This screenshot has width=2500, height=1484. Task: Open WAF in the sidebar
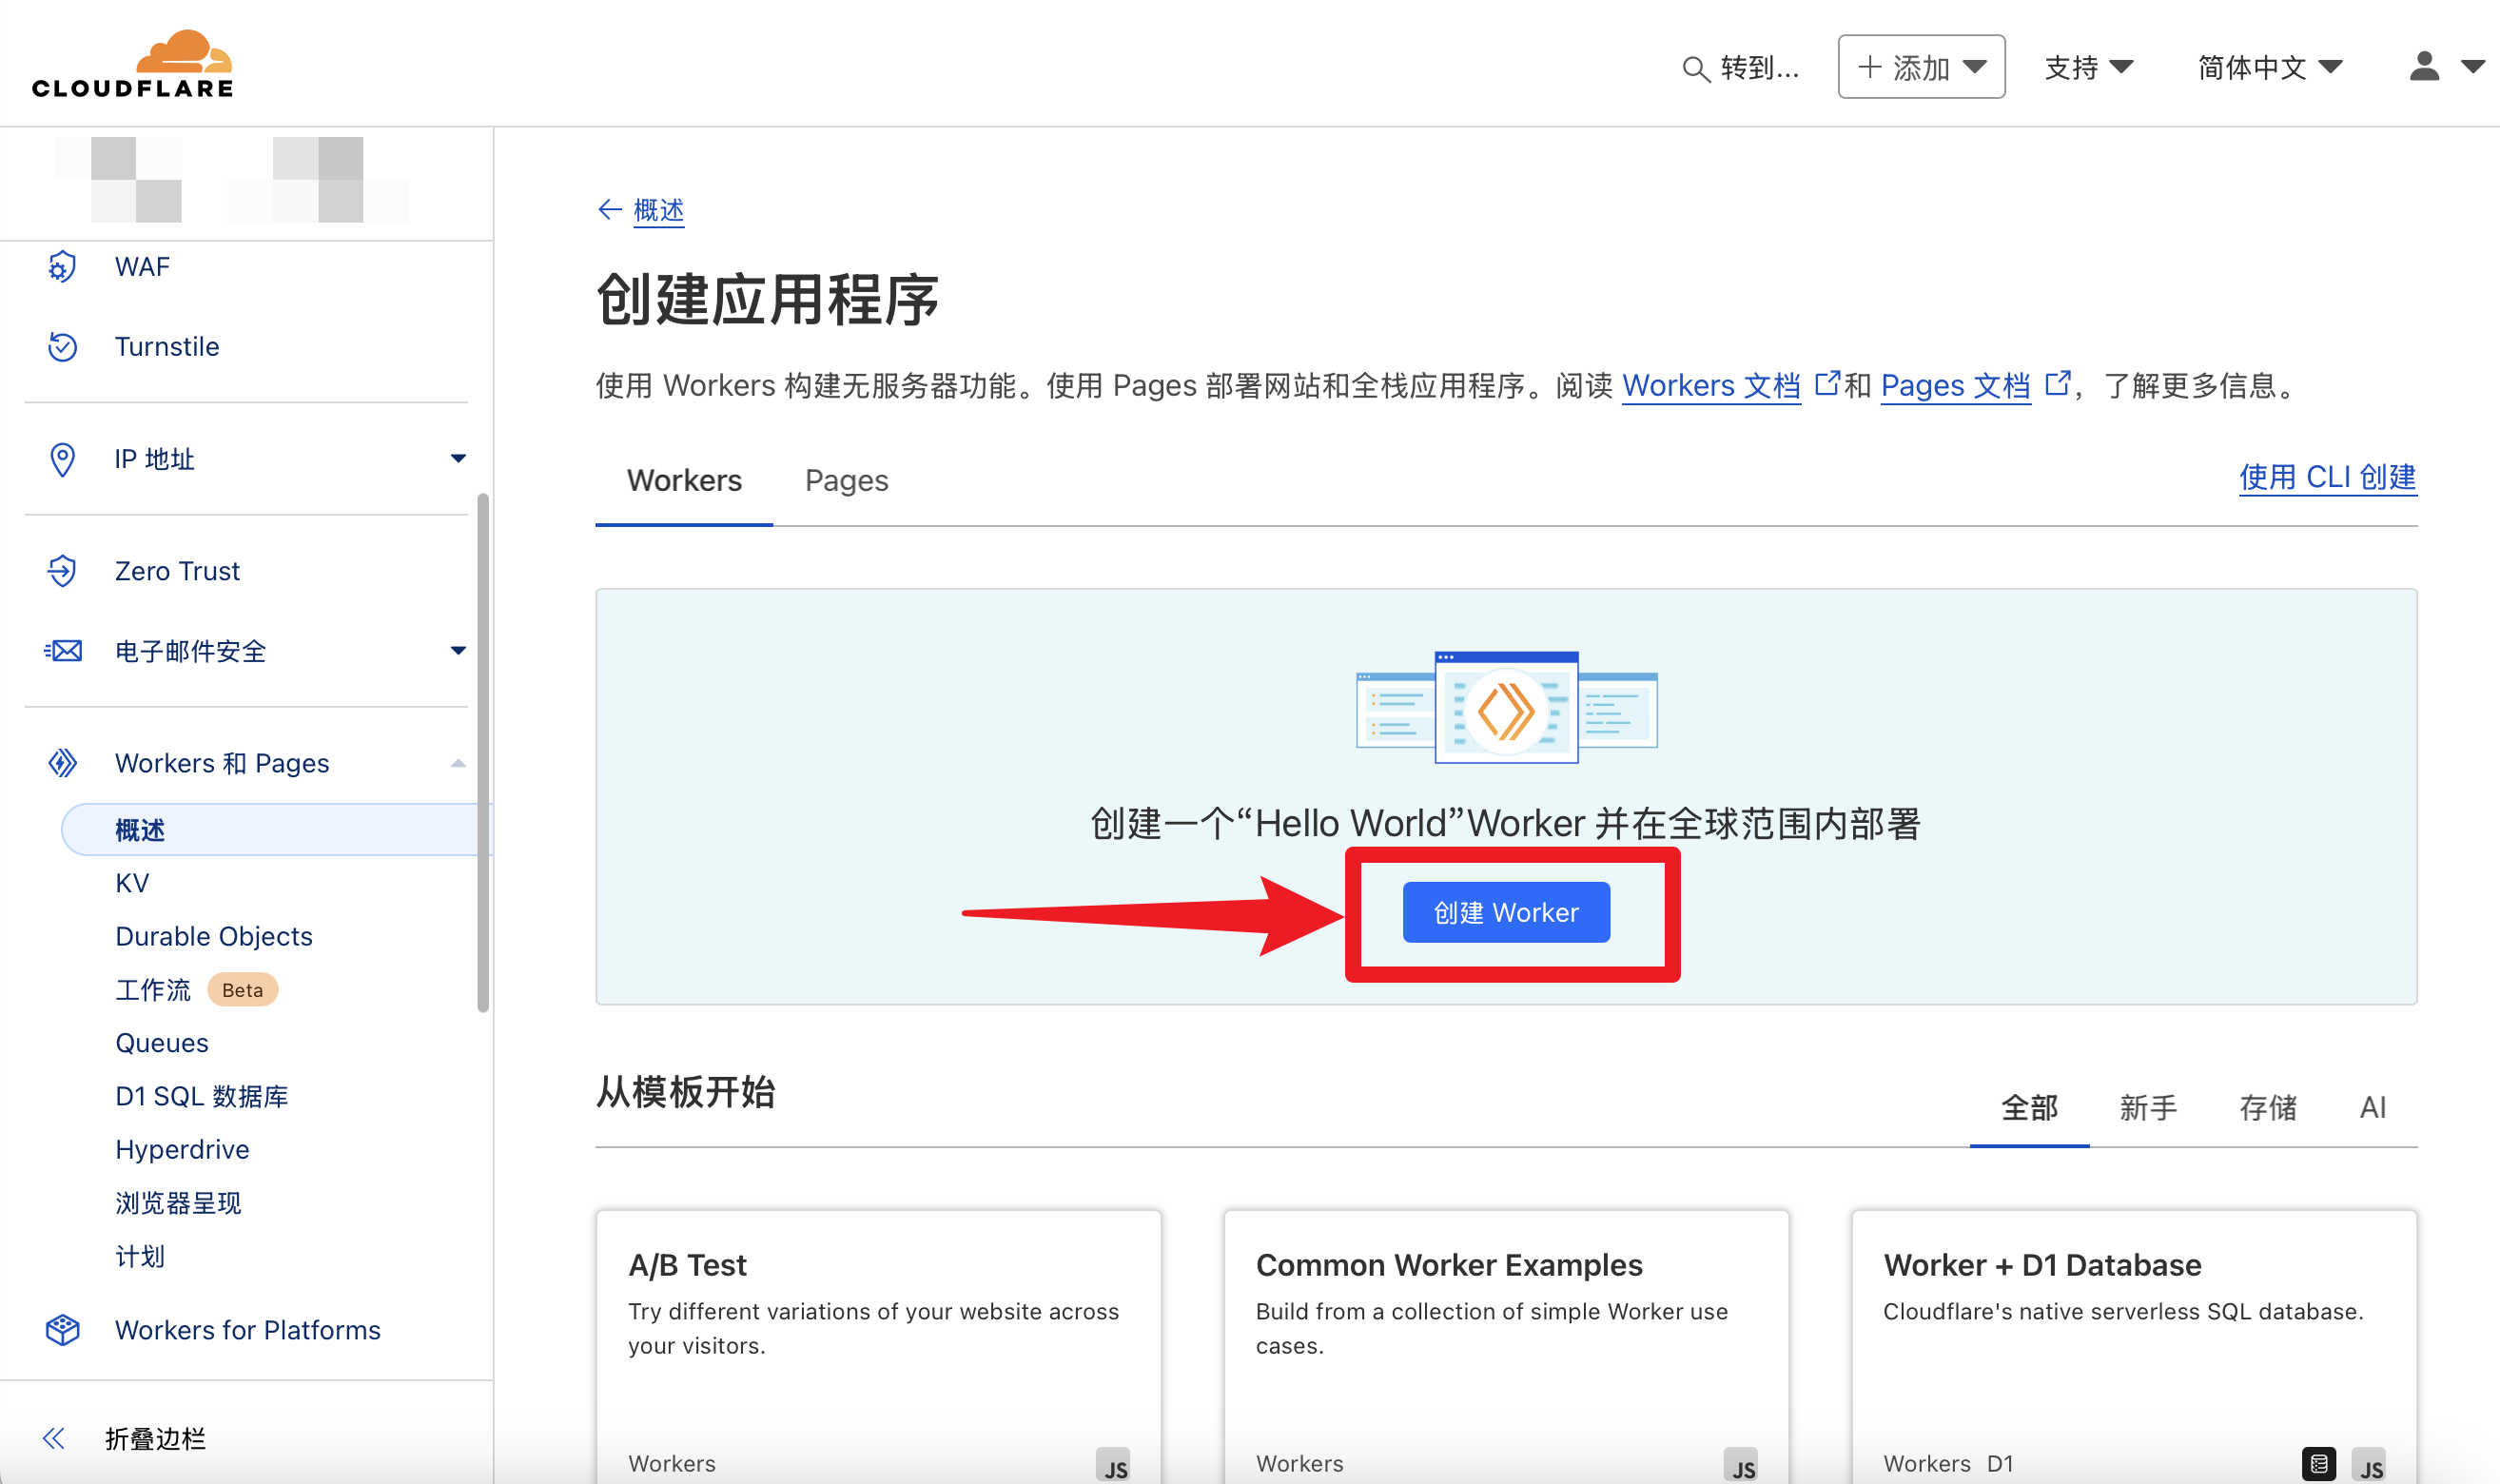pos(142,267)
